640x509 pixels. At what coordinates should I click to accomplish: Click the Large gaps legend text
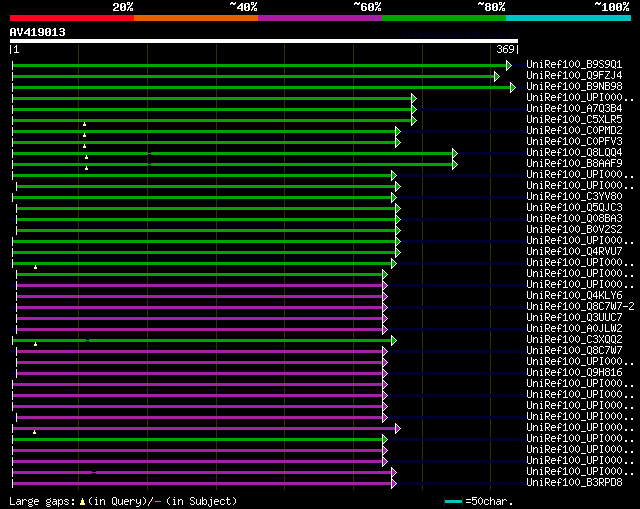[x=42, y=501]
